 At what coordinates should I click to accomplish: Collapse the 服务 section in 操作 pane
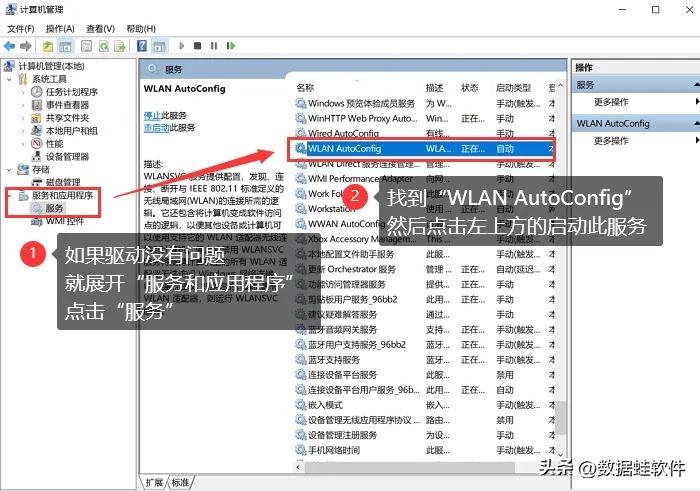(696, 85)
